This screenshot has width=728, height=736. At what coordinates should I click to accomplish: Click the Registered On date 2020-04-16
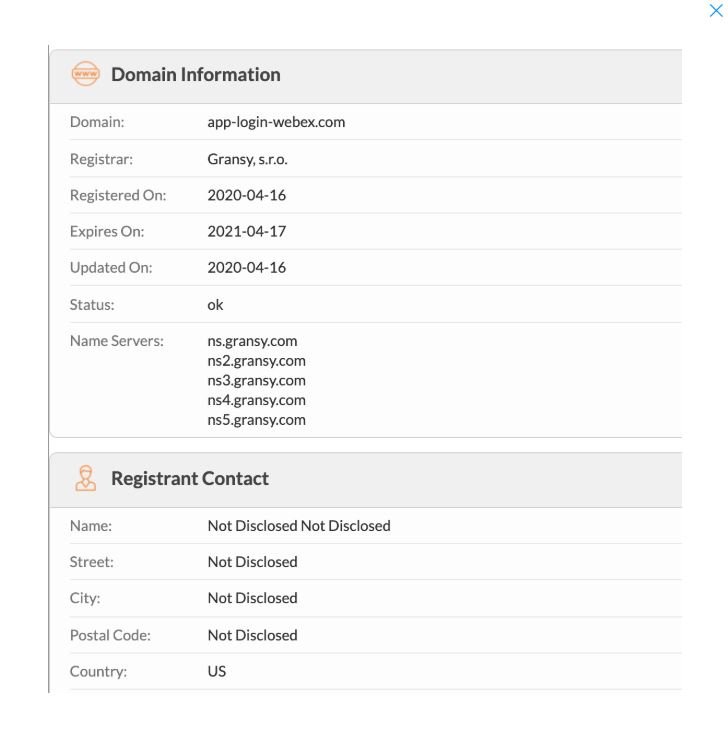246,195
